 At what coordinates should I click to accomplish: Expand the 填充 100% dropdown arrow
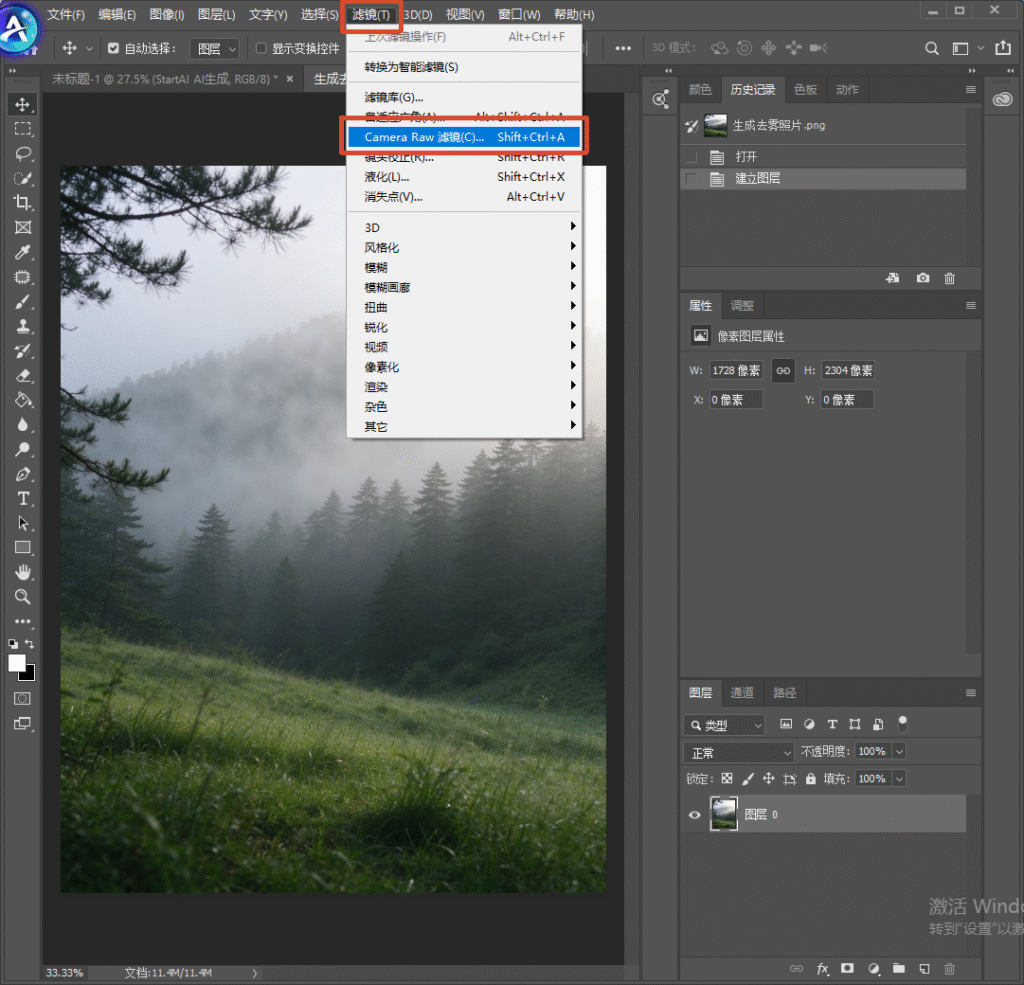[x=899, y=779]
